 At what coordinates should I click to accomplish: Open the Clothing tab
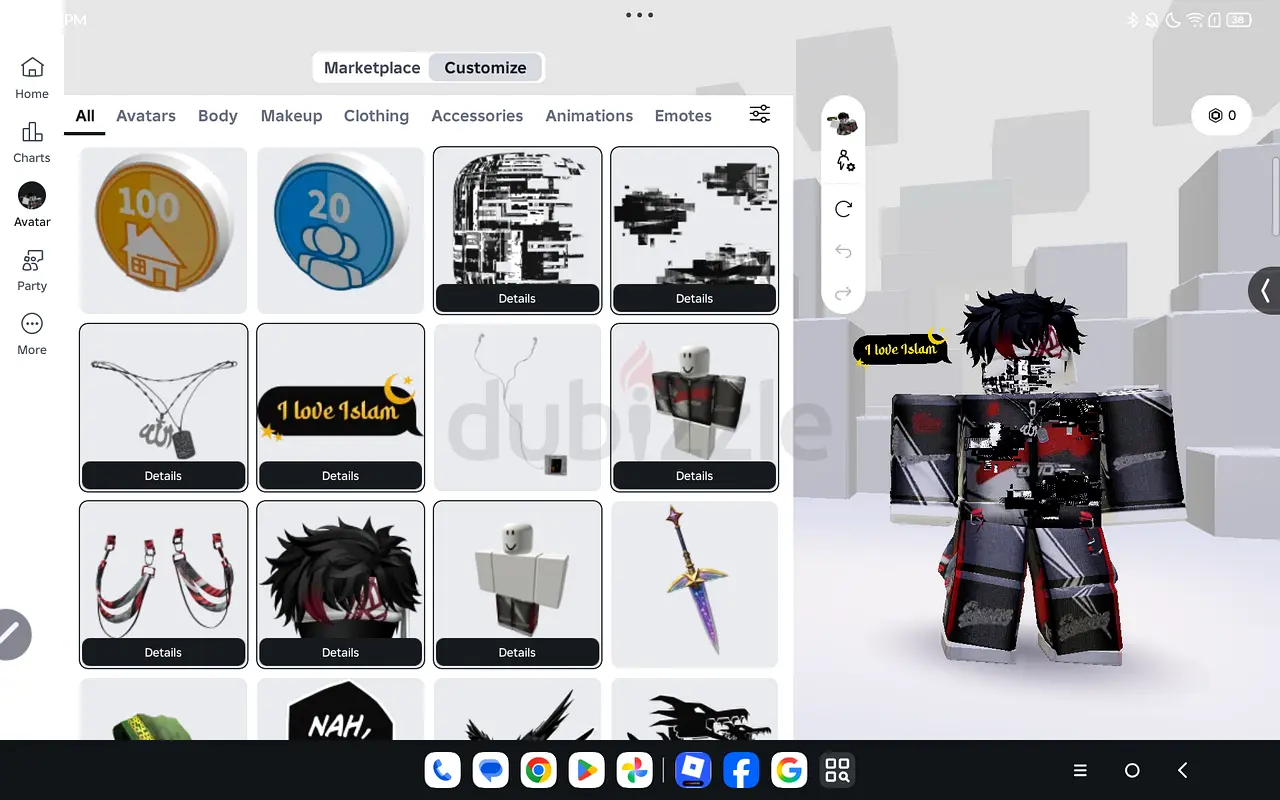376,116
